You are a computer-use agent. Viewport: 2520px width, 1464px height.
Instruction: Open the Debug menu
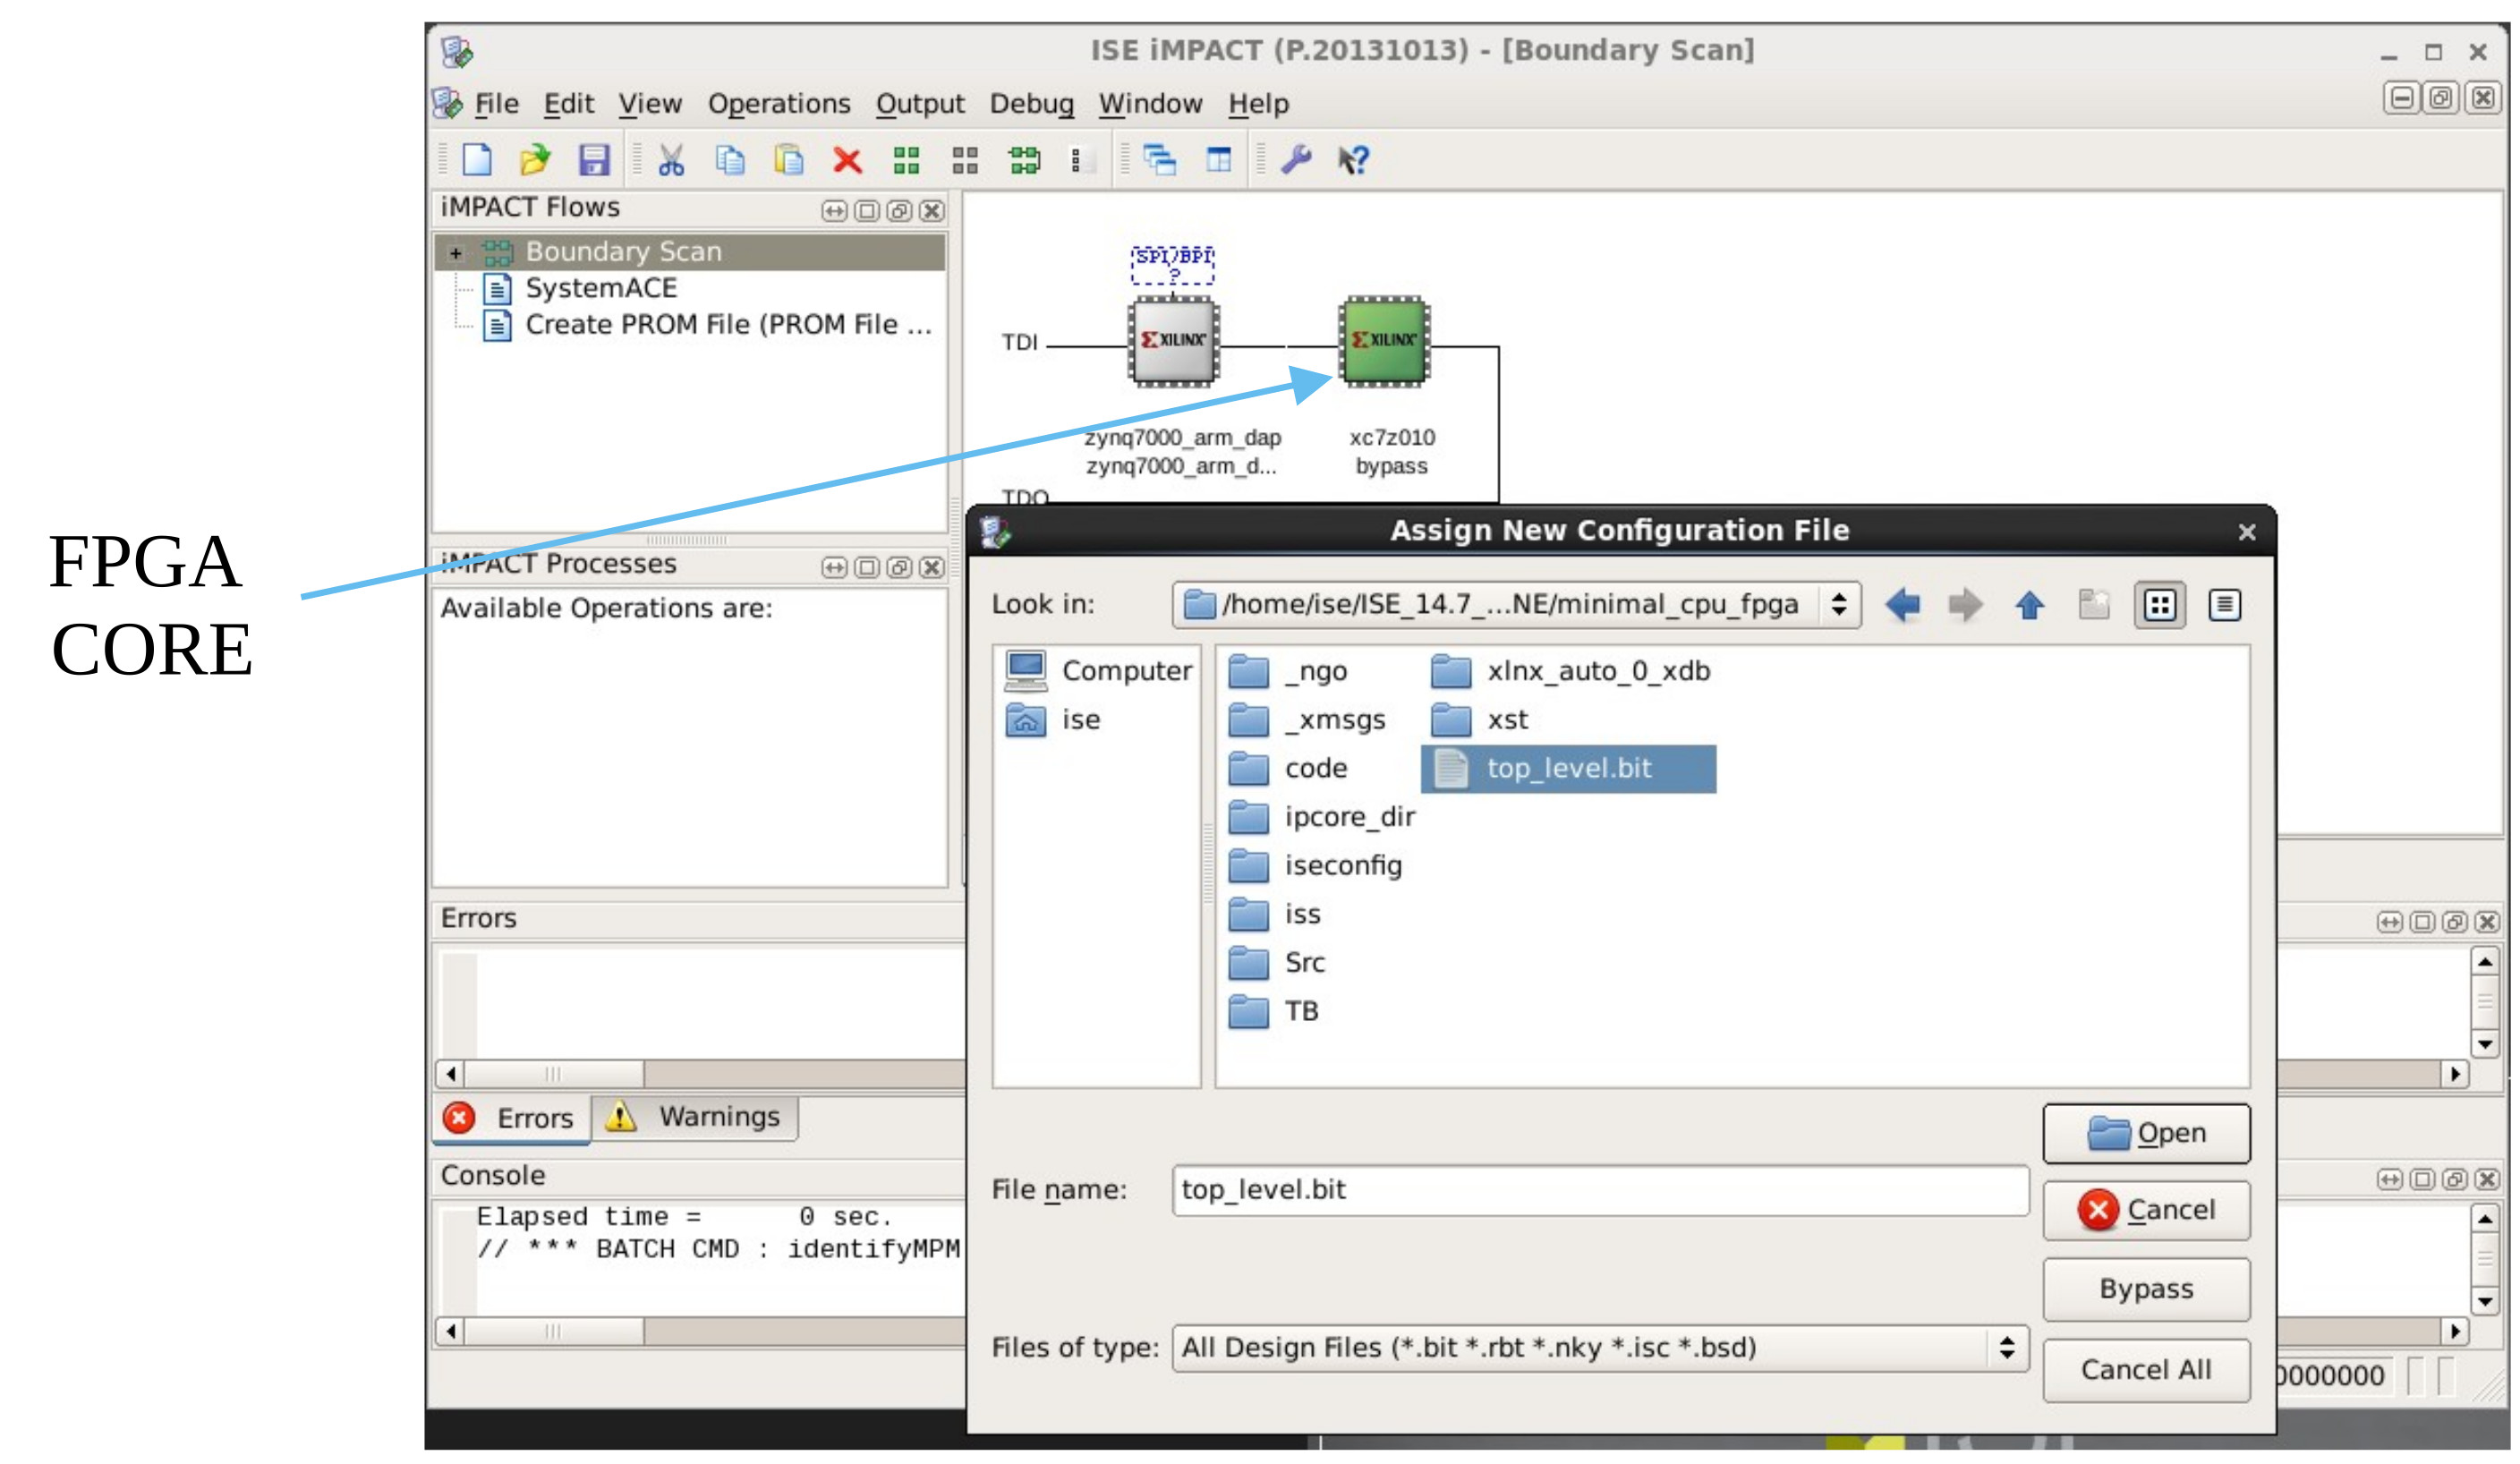(x=1032, y=104)
